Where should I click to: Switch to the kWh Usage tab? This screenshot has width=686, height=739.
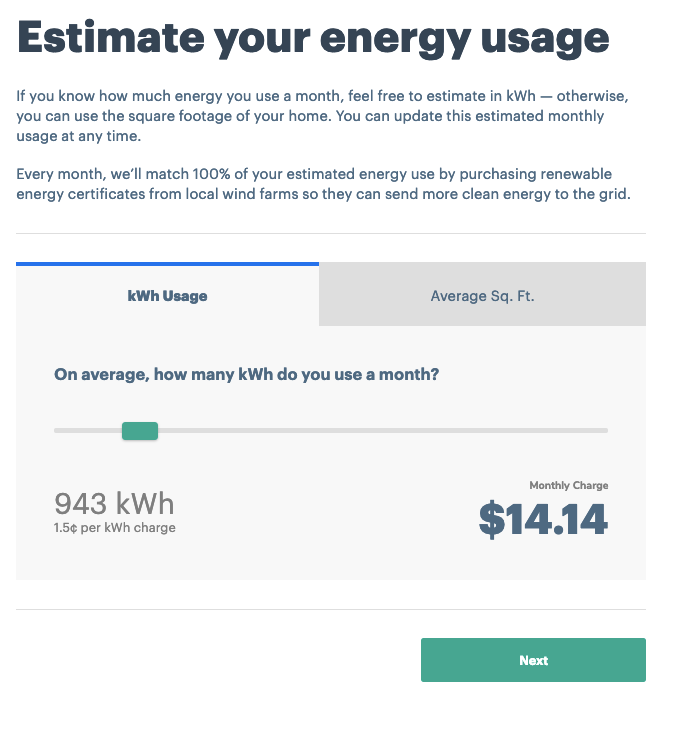pos(167,296)
